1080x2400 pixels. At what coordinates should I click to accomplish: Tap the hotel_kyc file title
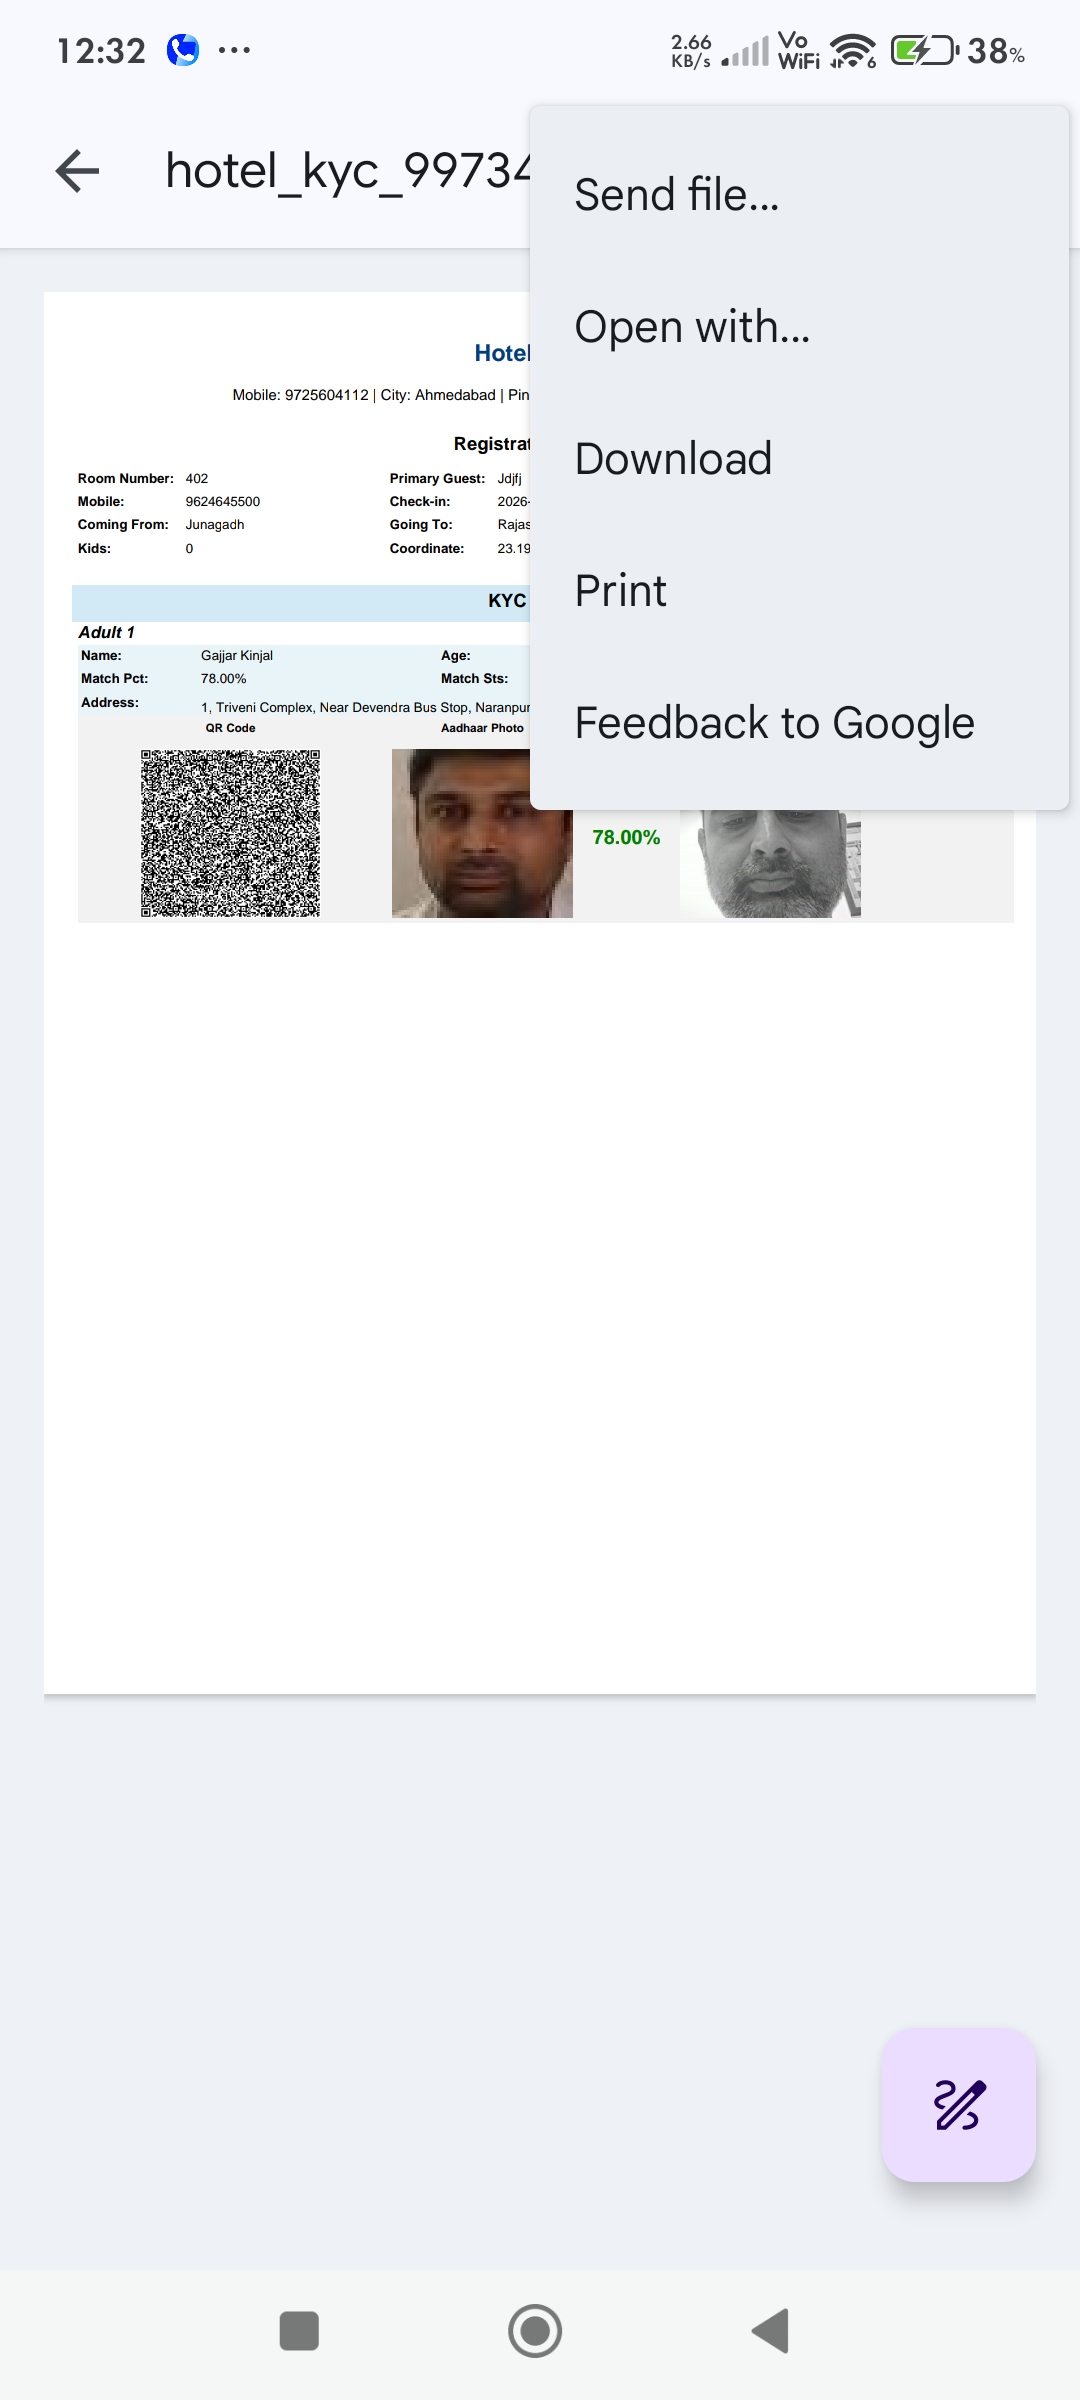pyautogui.click(x=347, y=171)
